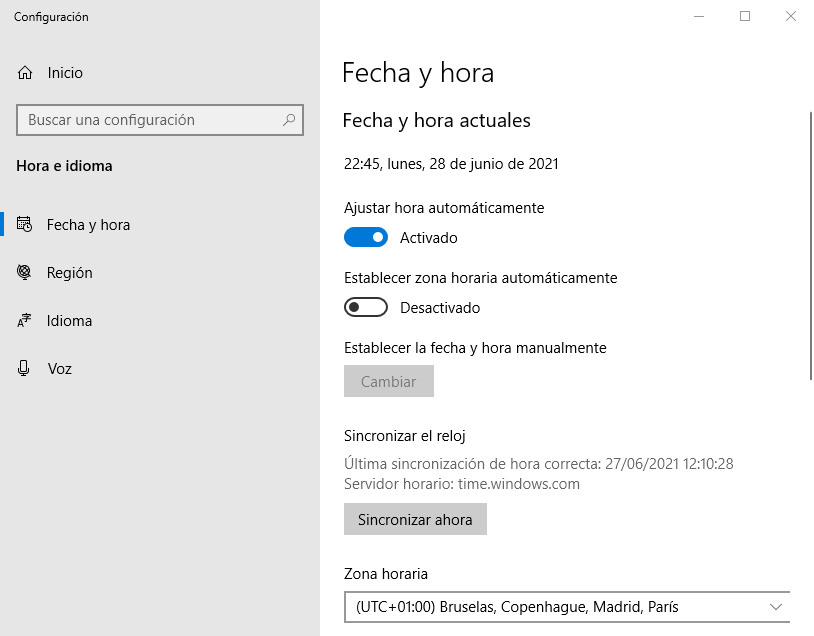Click the Región globe icon
The height and width of the screenshot is (636, 814).
[x=25, y=273]
